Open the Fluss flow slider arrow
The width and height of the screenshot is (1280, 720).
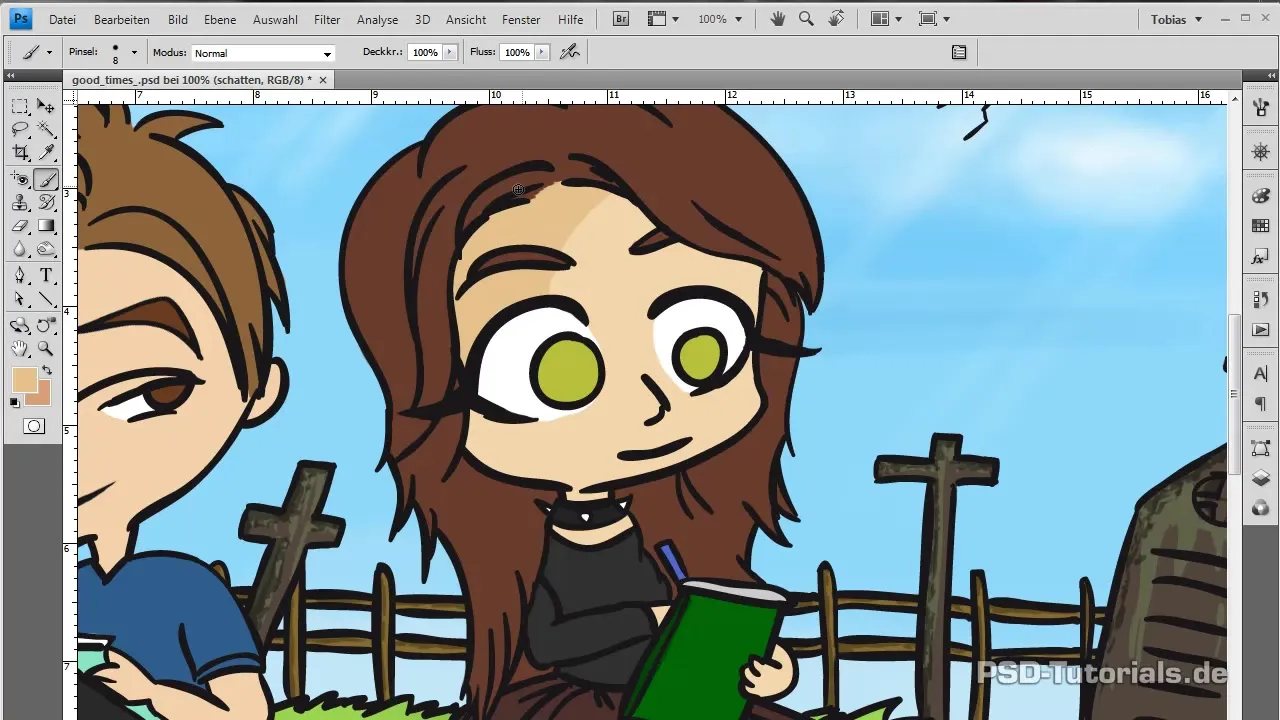(542, 52)
